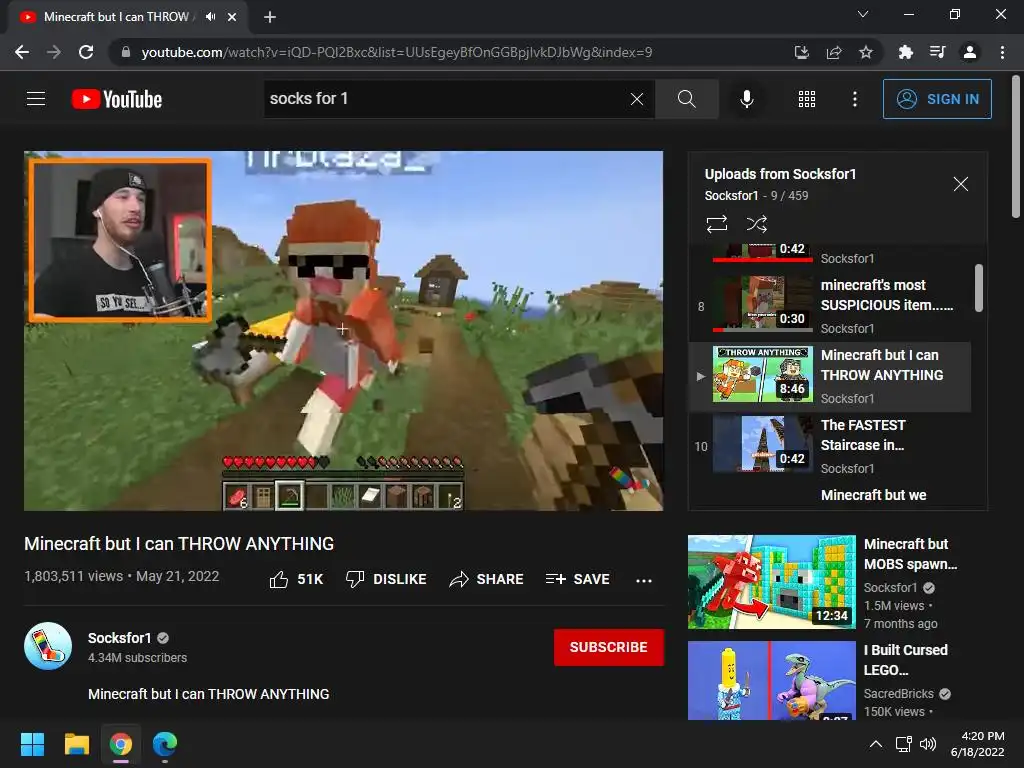Click the DISLIKE button

386,579
